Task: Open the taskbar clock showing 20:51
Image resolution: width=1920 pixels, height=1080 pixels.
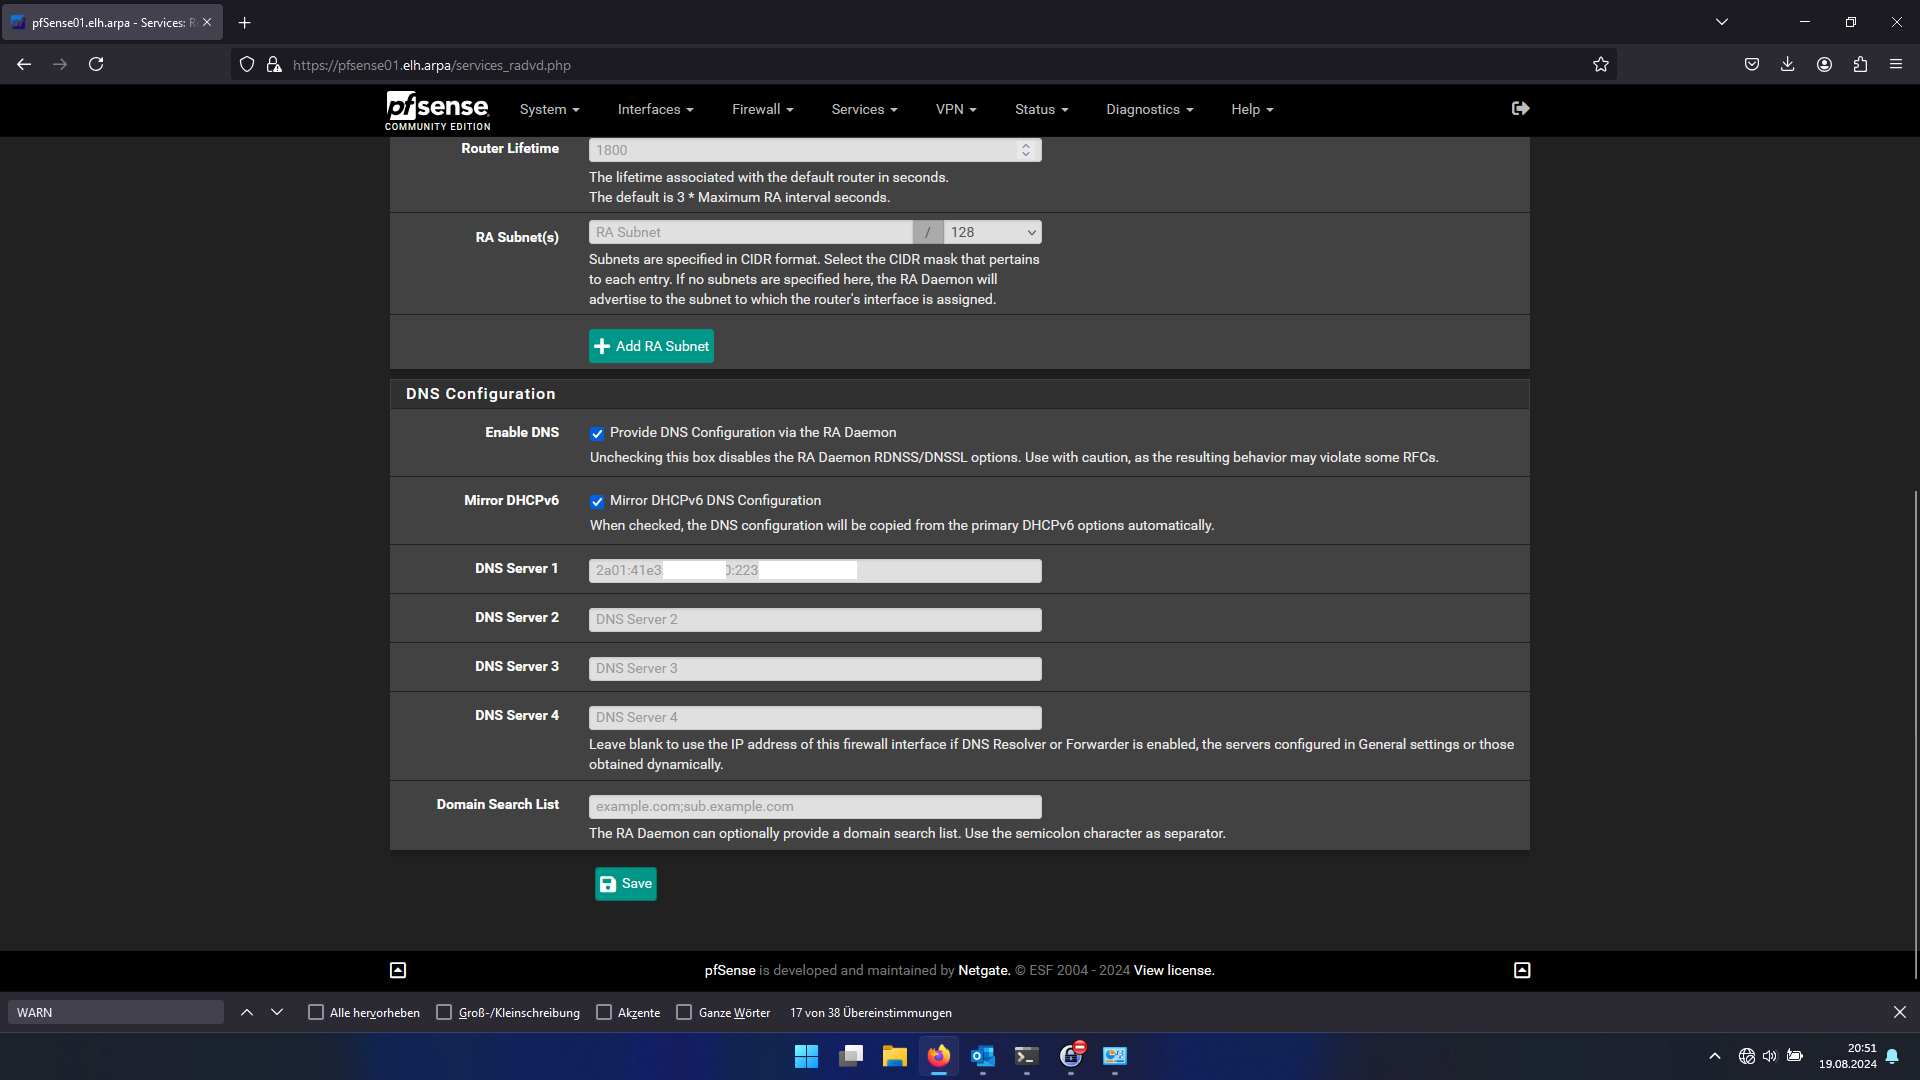Action: [1848, 1056]
